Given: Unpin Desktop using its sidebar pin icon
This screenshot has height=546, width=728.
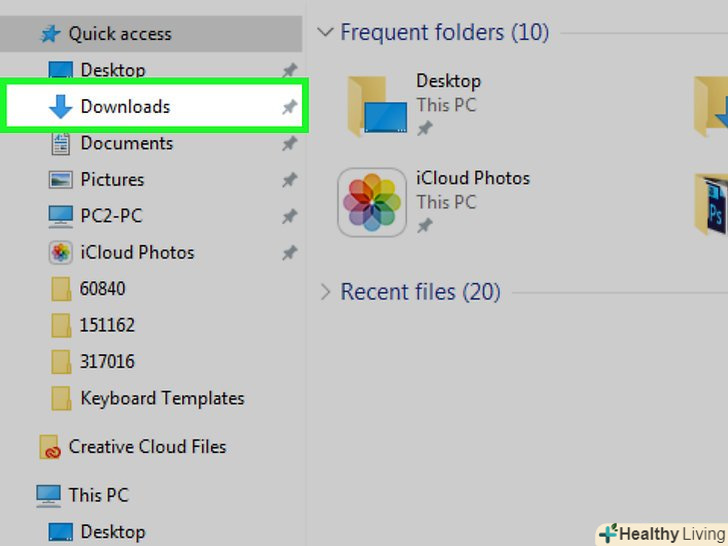Looking at the screenshot, I should pos(289,71).
